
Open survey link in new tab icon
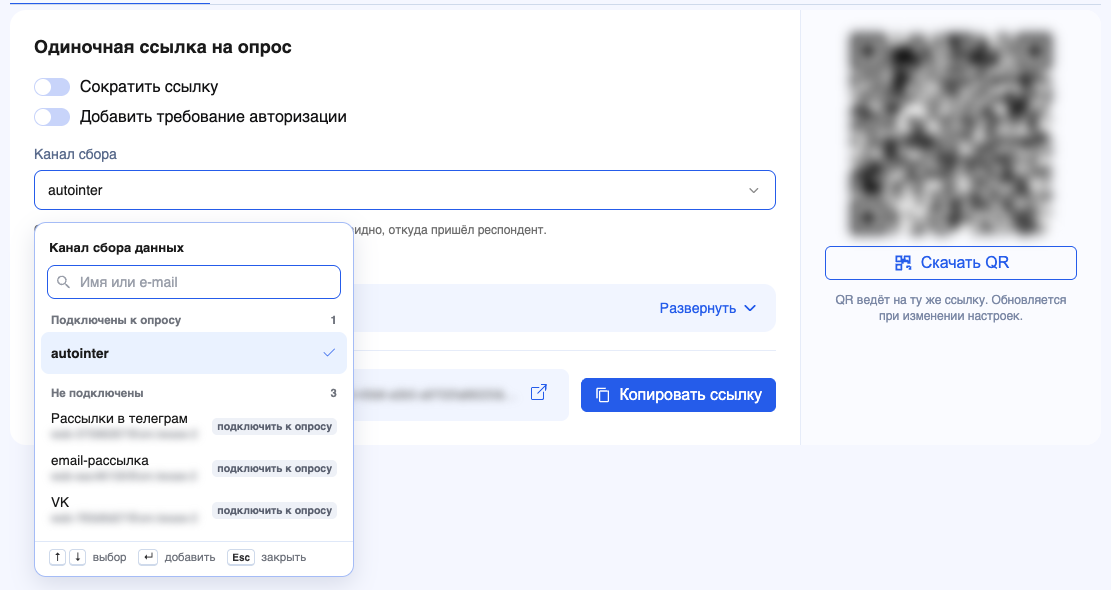tap(538, 392)
